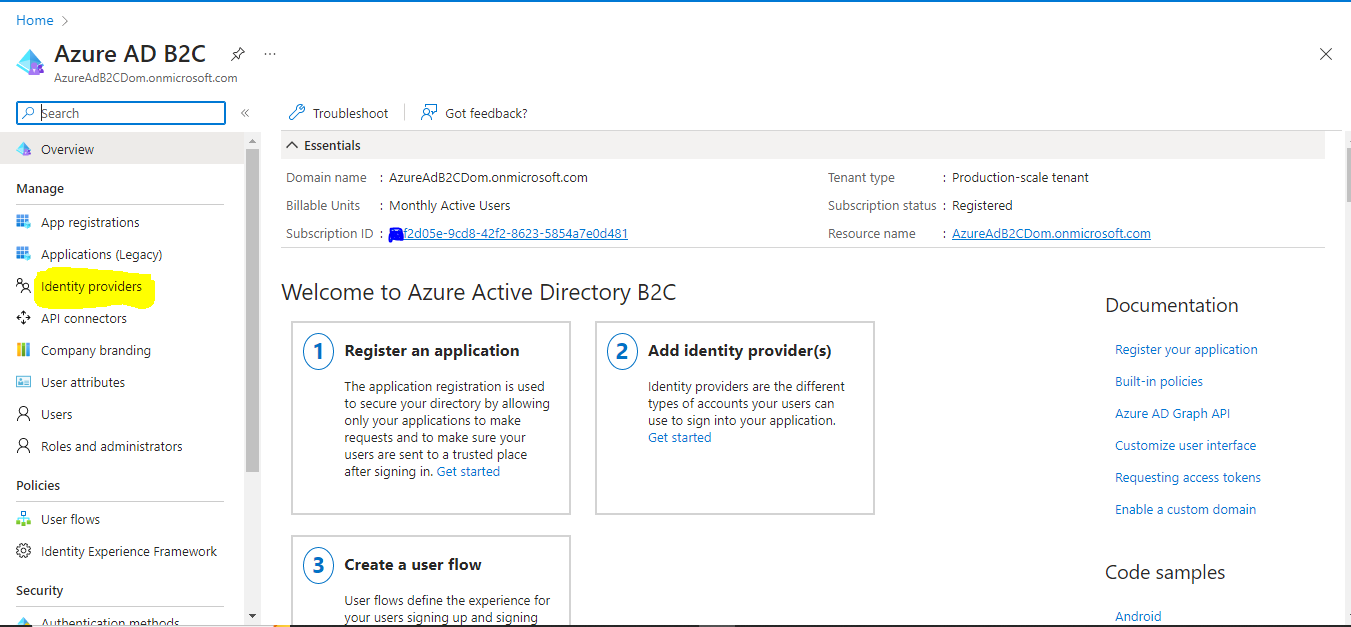
Task: Click the Company branding bars icon
Action: click(x=24, y=350)
